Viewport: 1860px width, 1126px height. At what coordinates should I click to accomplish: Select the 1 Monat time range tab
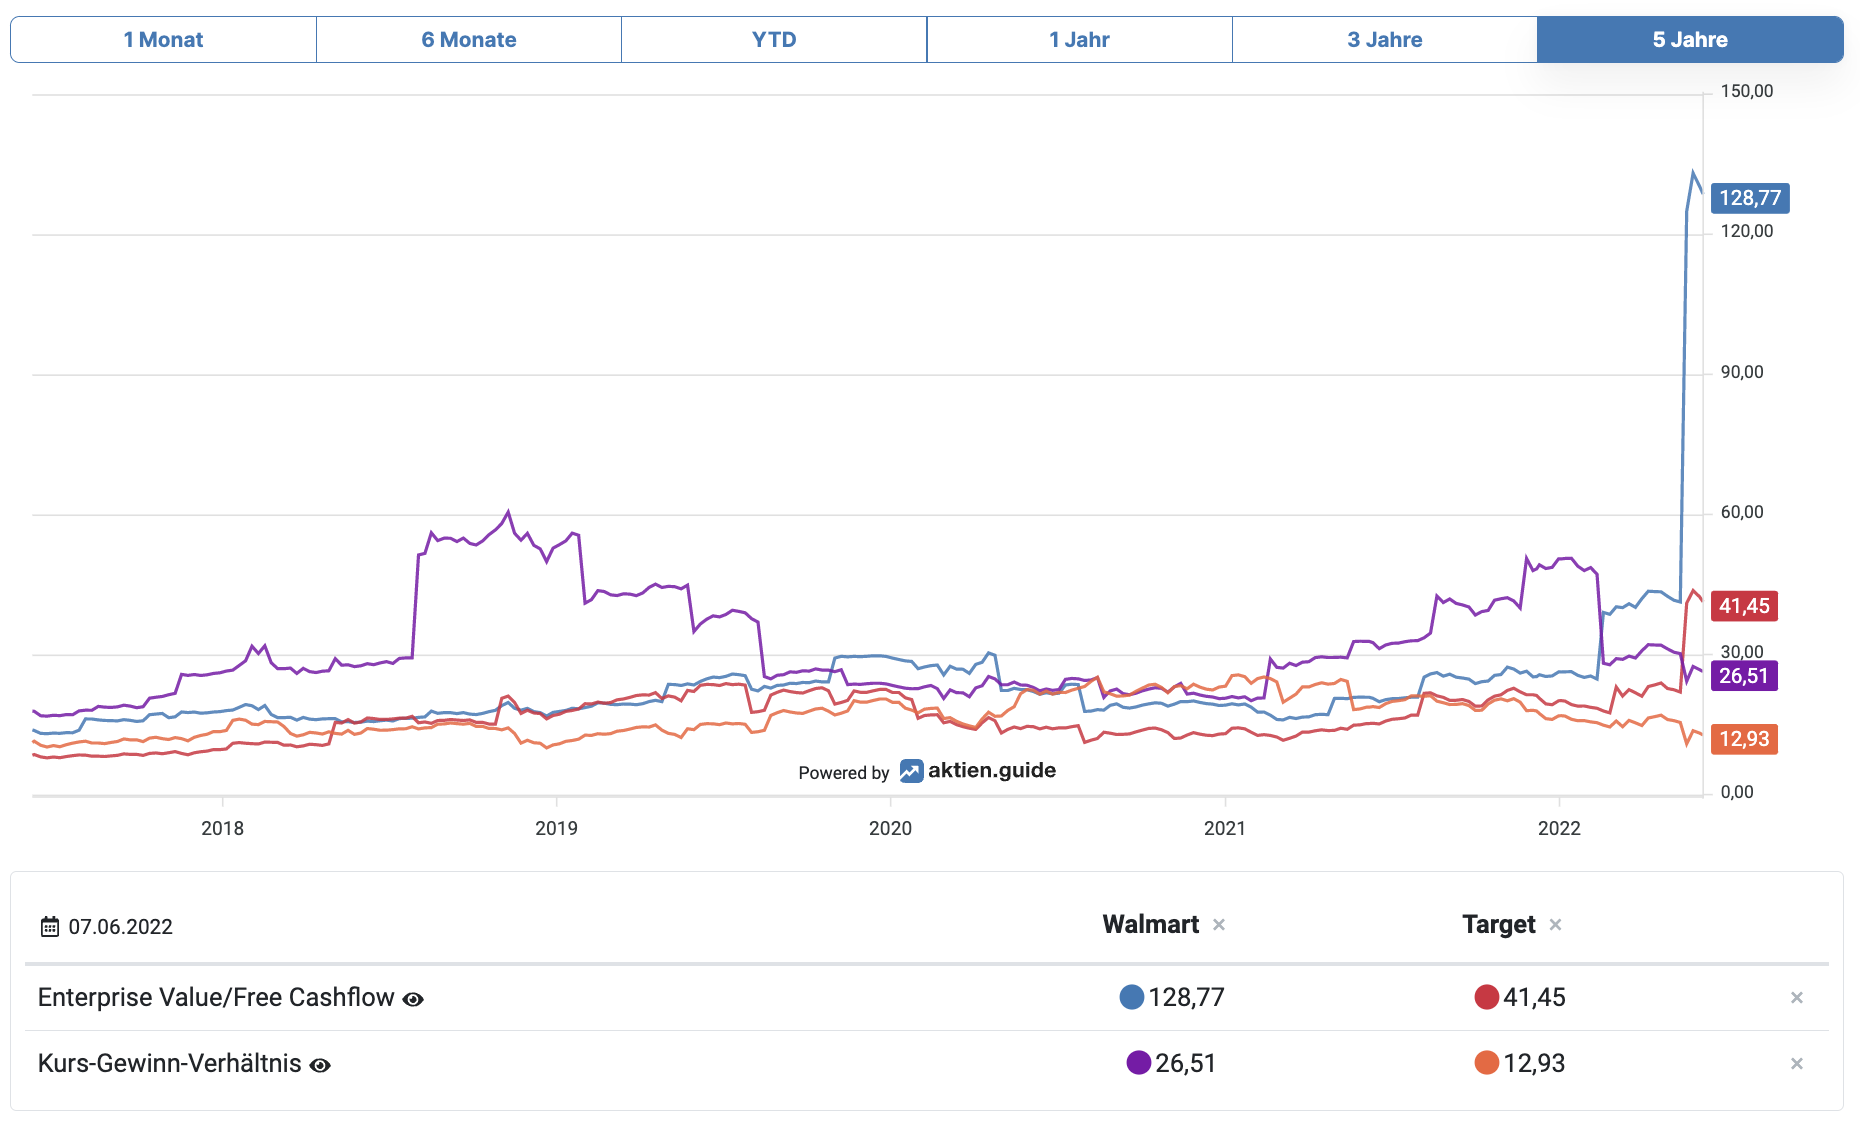coord(164,40)
